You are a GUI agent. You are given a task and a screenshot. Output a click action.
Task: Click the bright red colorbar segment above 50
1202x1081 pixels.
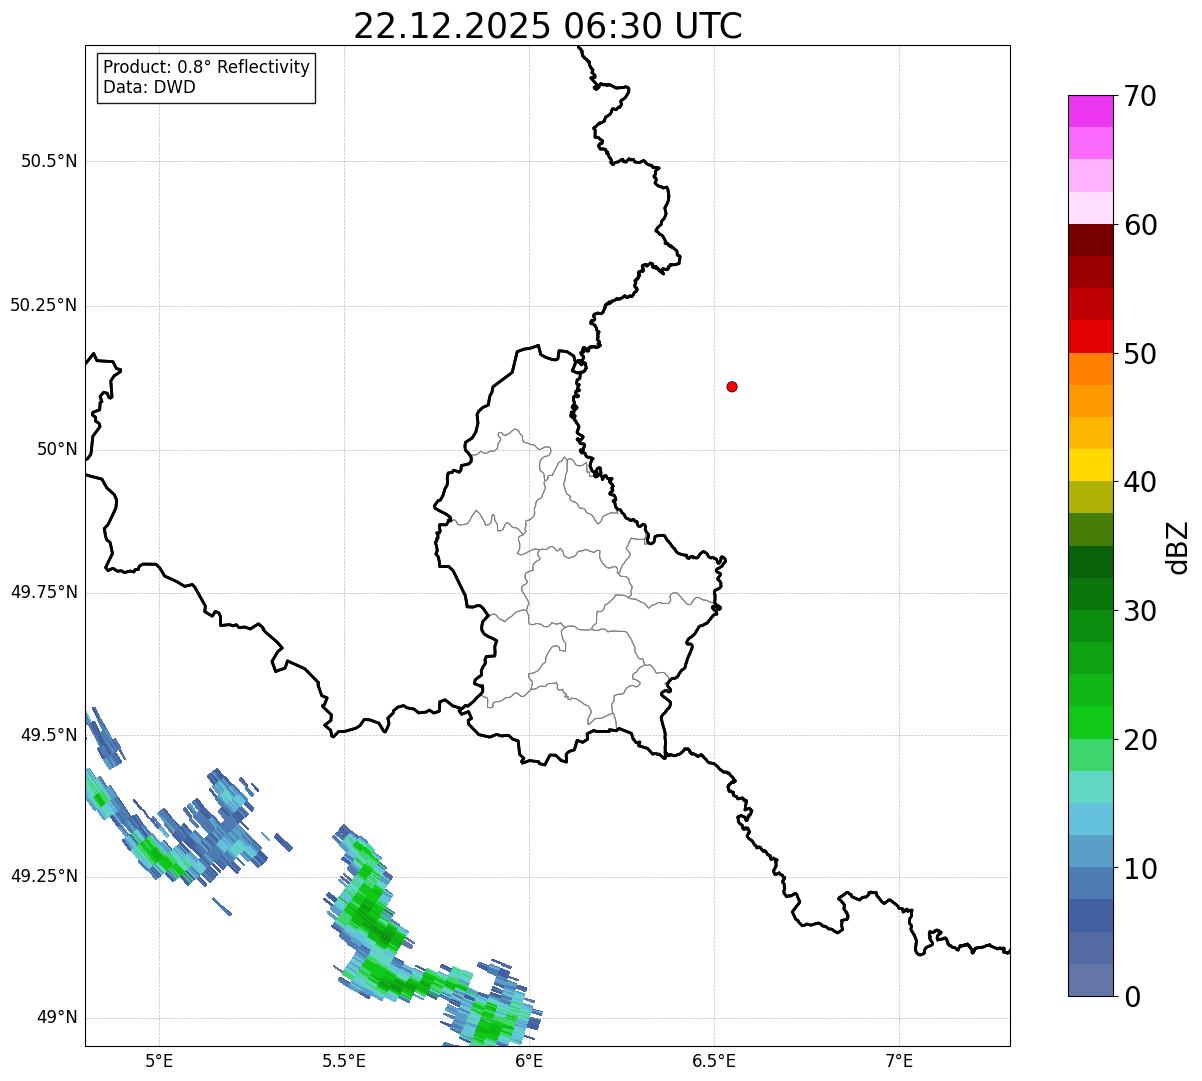[x=1090, y=337]
